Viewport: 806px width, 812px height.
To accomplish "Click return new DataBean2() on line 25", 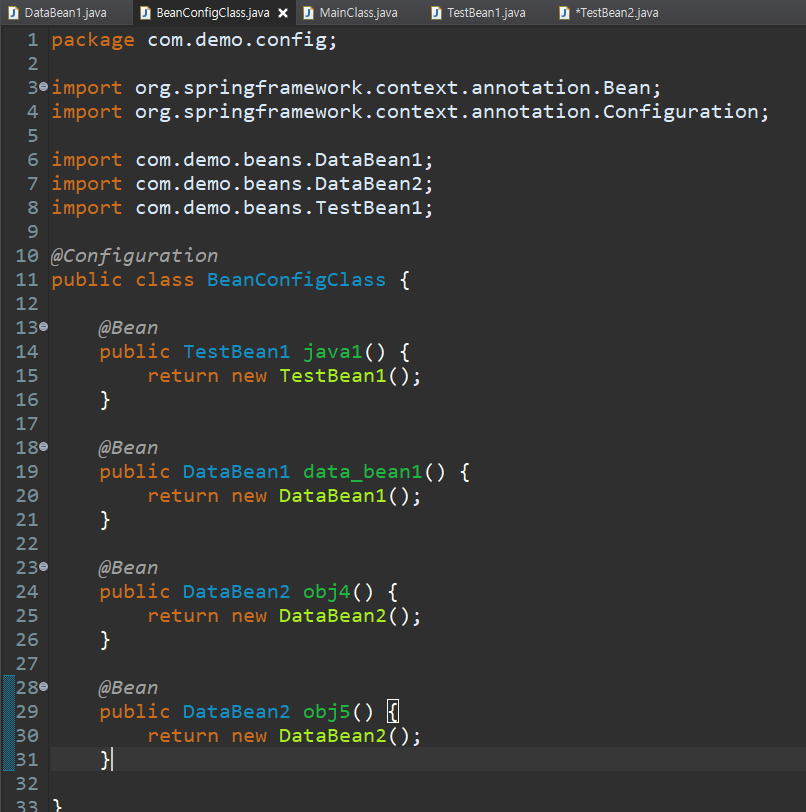I will click(x=284, y=616).
